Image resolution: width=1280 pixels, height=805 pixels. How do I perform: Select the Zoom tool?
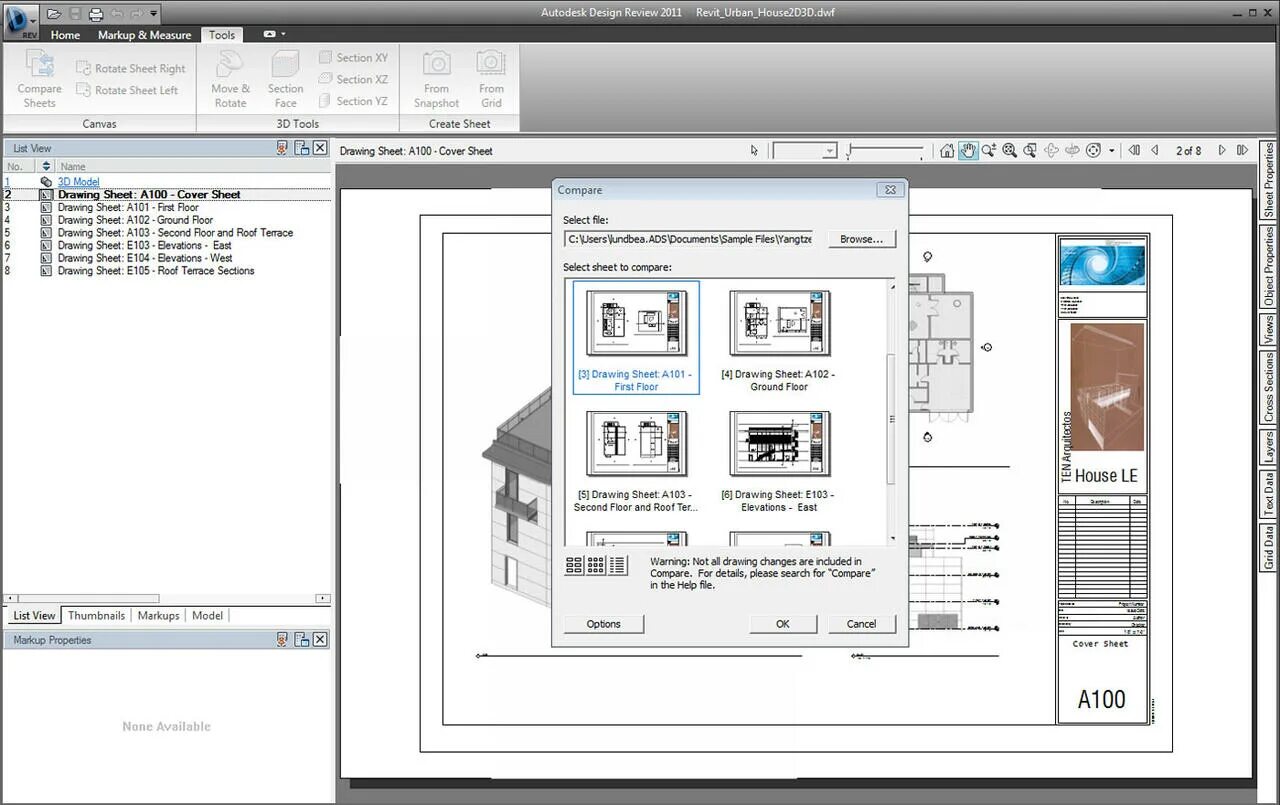coord(989,151)
